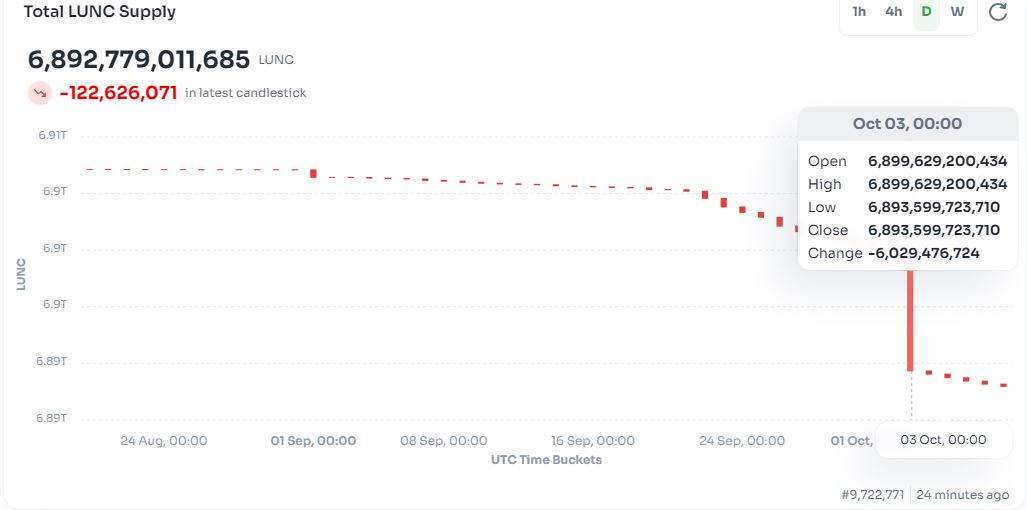This screenshot has width=1027, height=510.
Task: Click the 01 Sep candlestick
Action: pos(313,173)
